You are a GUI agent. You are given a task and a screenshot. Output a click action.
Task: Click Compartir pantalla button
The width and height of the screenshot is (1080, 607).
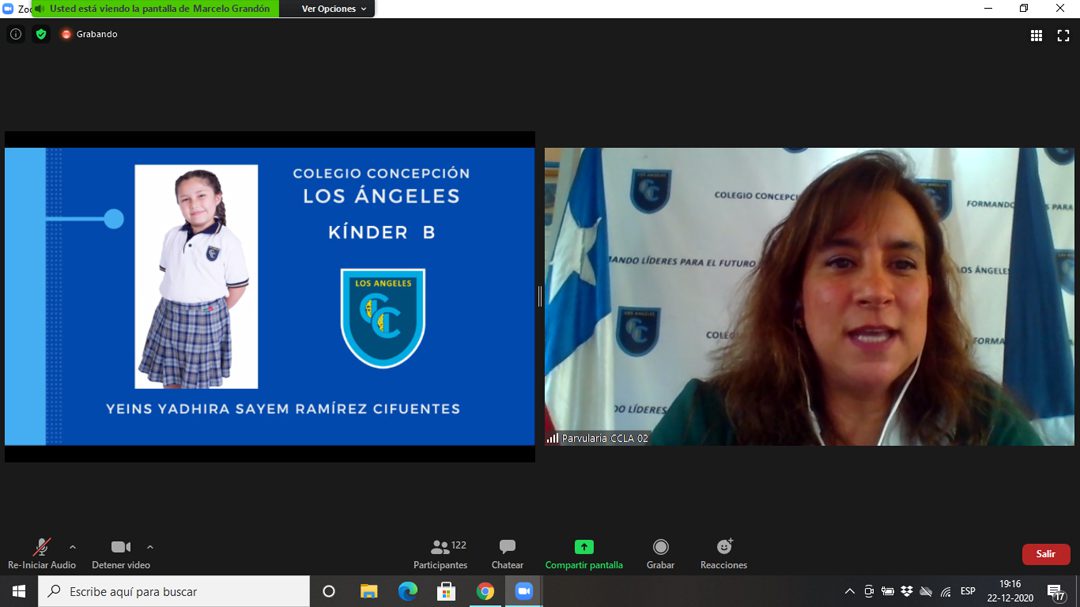point(584,554)
